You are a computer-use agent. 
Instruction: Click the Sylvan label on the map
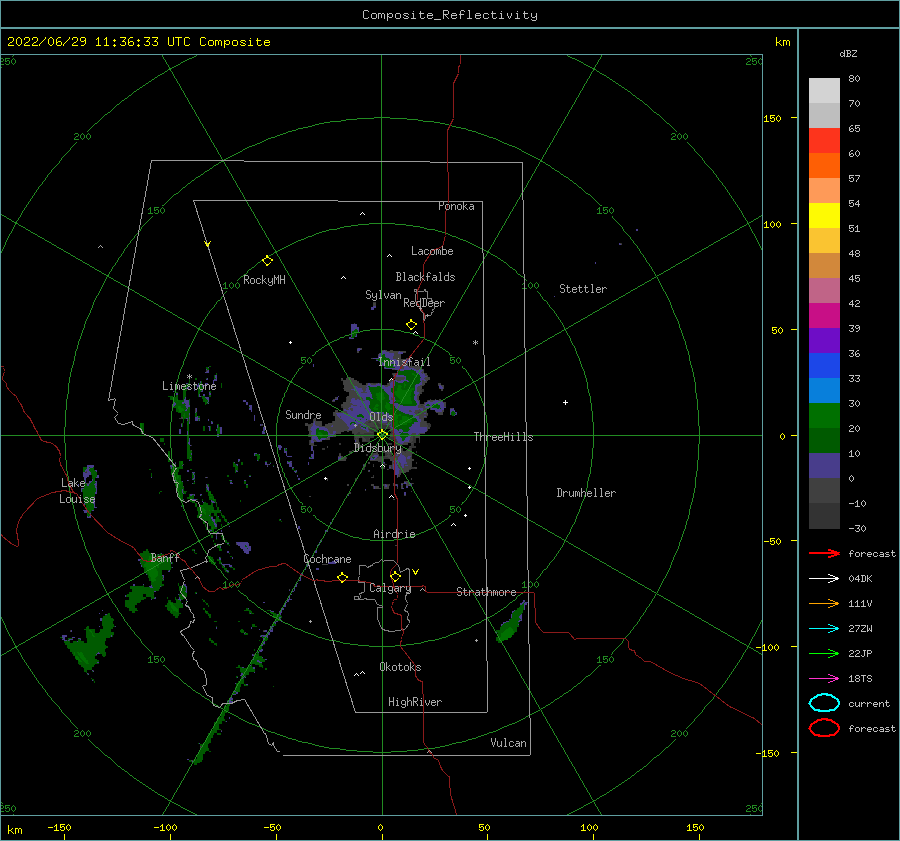click(x=383, y=295)
